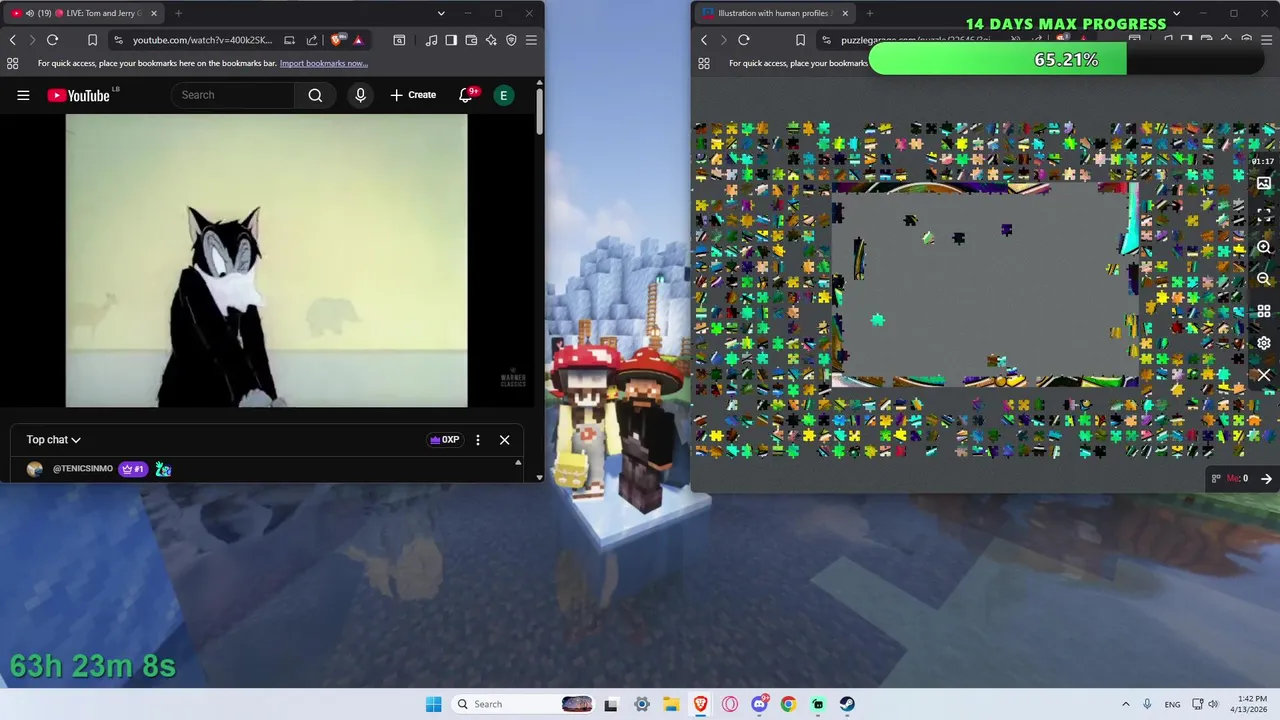The height and width of the screenshot is (720, 1280).
Task: Open the apps grid icon in YouTube bookmarks bar
Action: [12, 63]
